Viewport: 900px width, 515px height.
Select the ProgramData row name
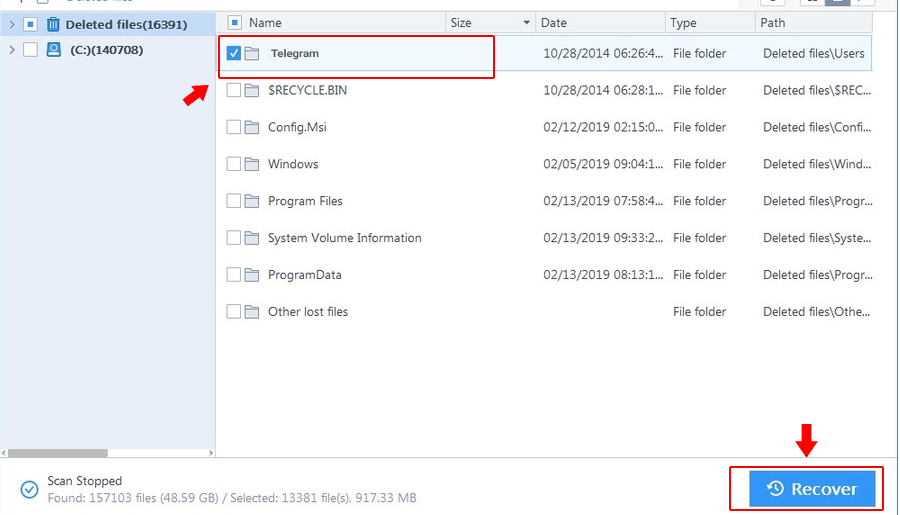[304, 274]
